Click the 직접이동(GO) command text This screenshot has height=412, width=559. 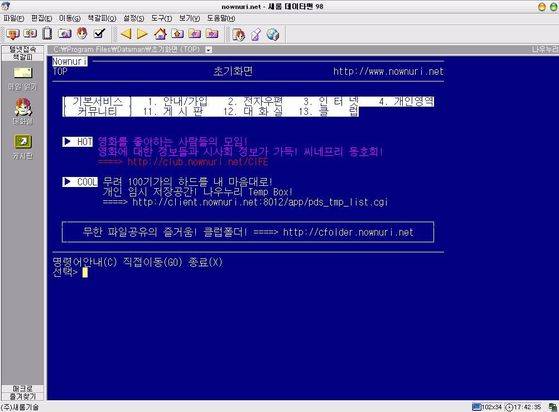pos(153,262)
